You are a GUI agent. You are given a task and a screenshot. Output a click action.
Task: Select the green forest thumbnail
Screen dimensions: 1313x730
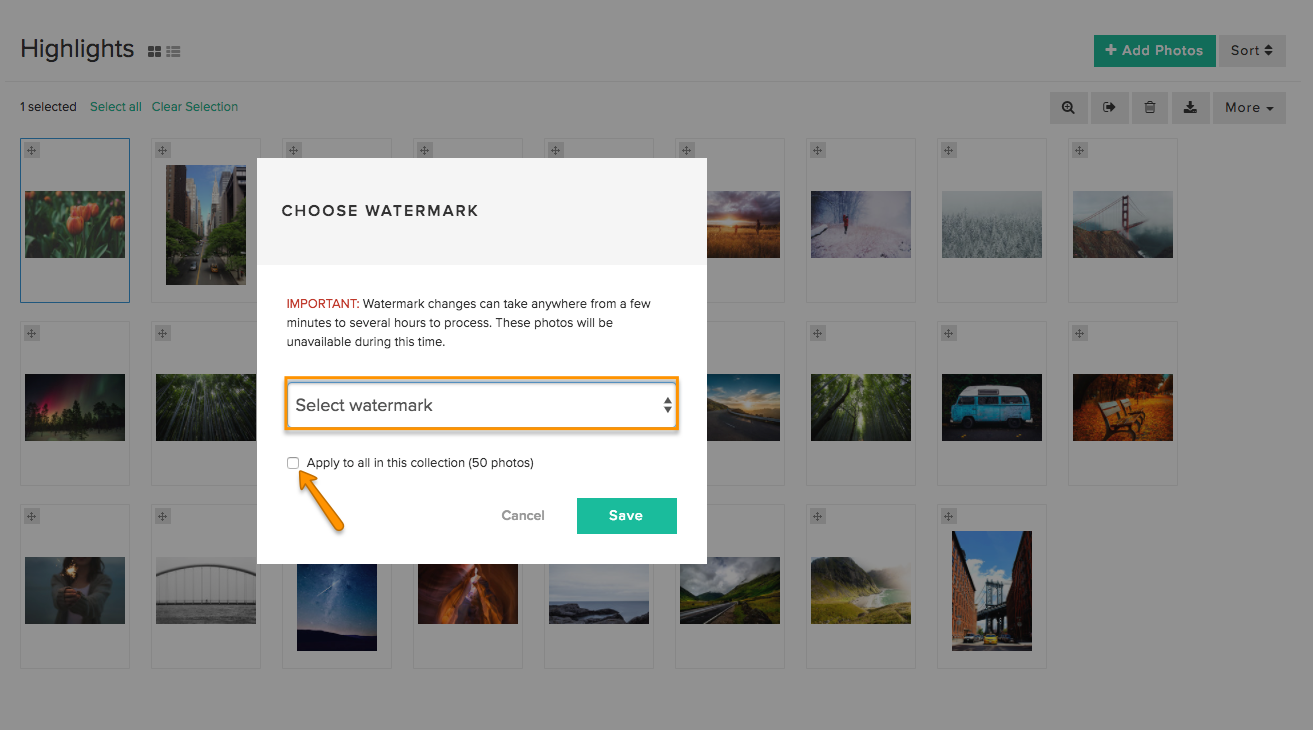click(861, 407)
